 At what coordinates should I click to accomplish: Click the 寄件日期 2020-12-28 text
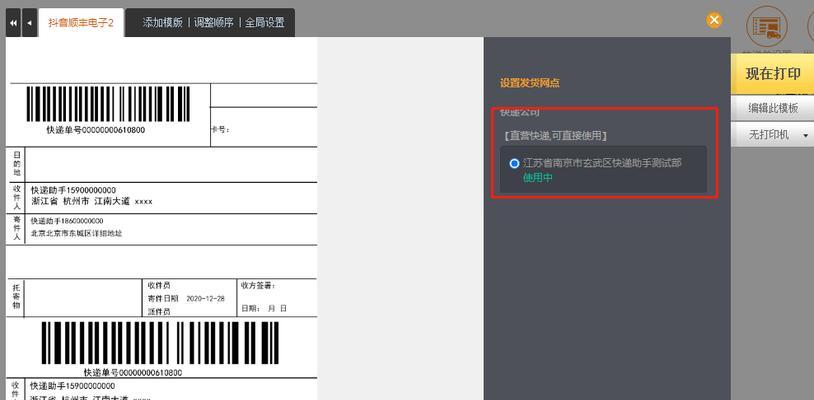tap(186, 299)
